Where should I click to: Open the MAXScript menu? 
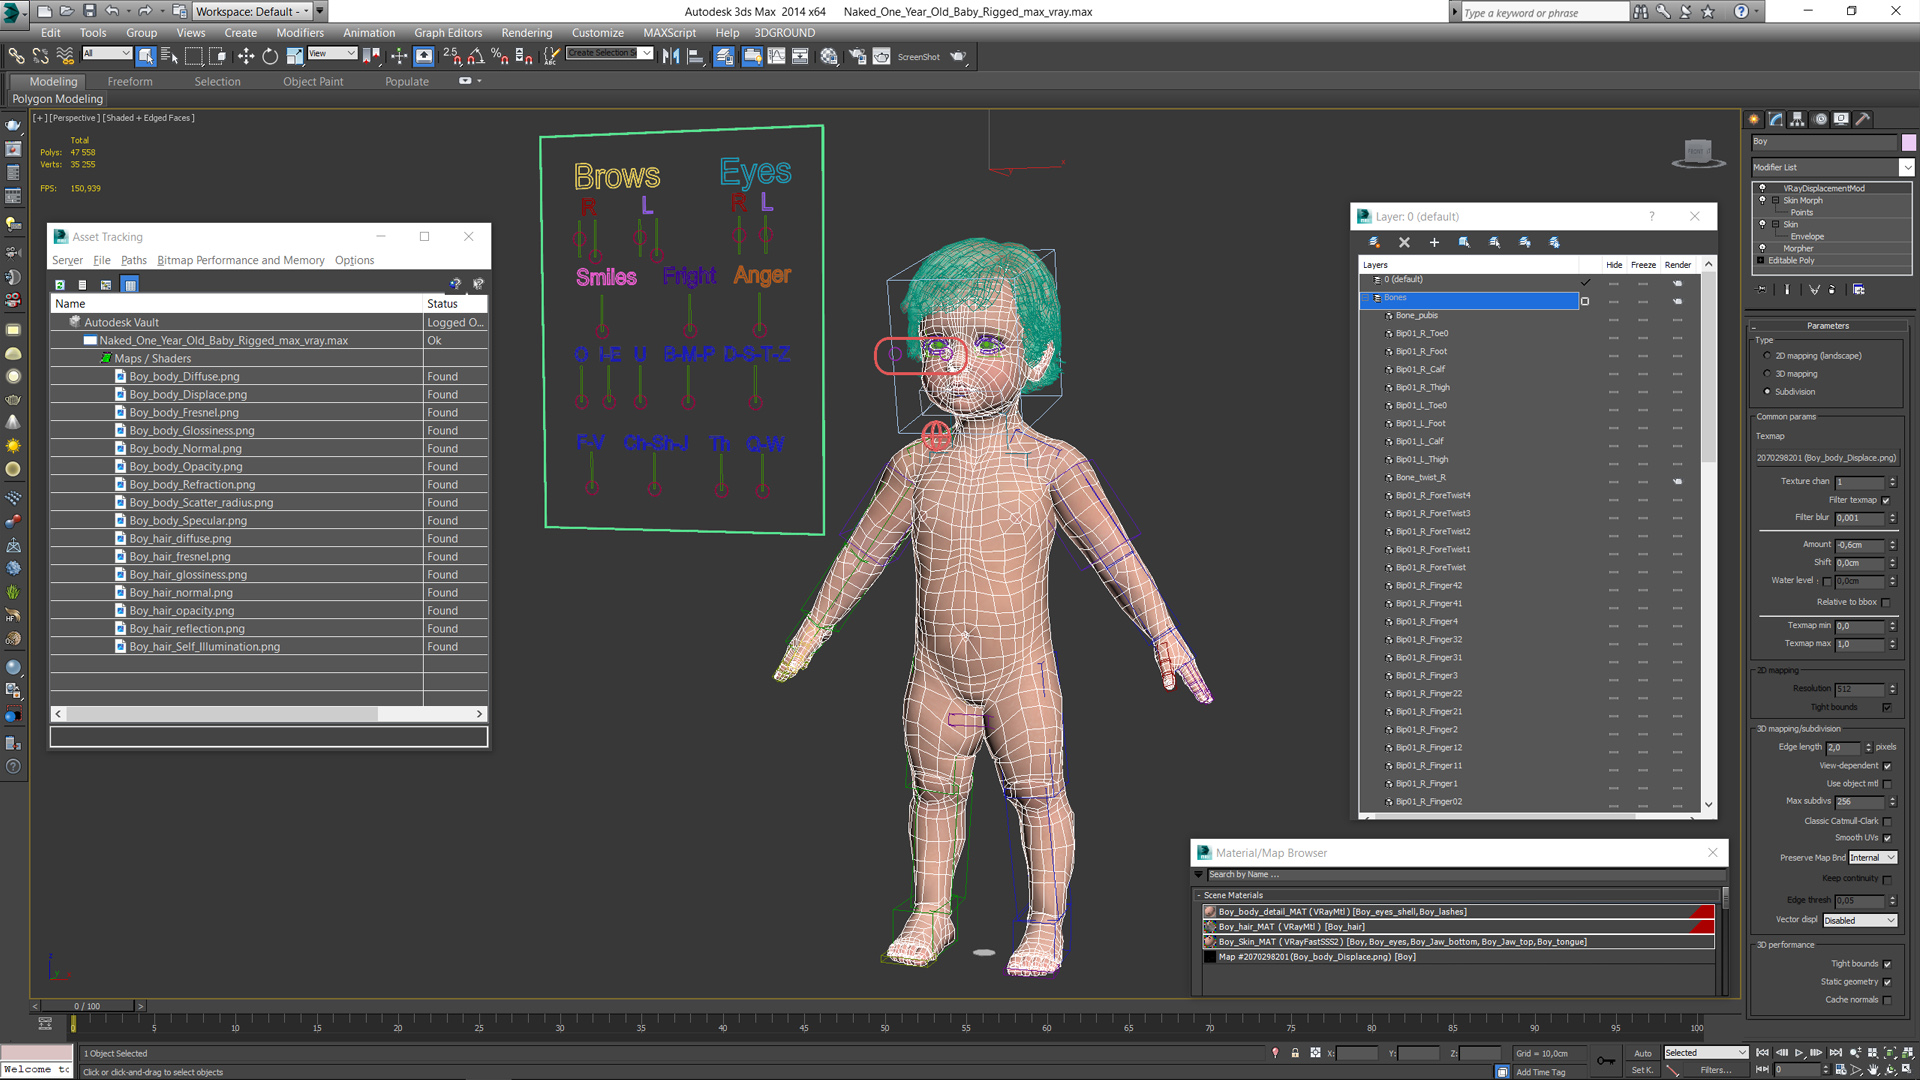[x=669, y=33]
